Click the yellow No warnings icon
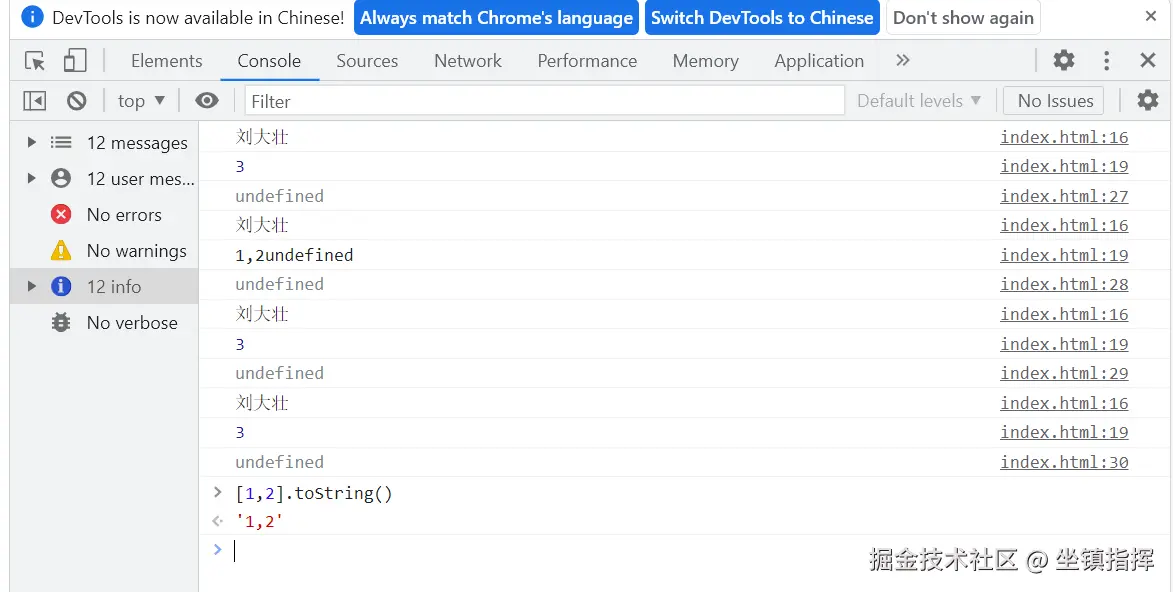 (61, 251)
